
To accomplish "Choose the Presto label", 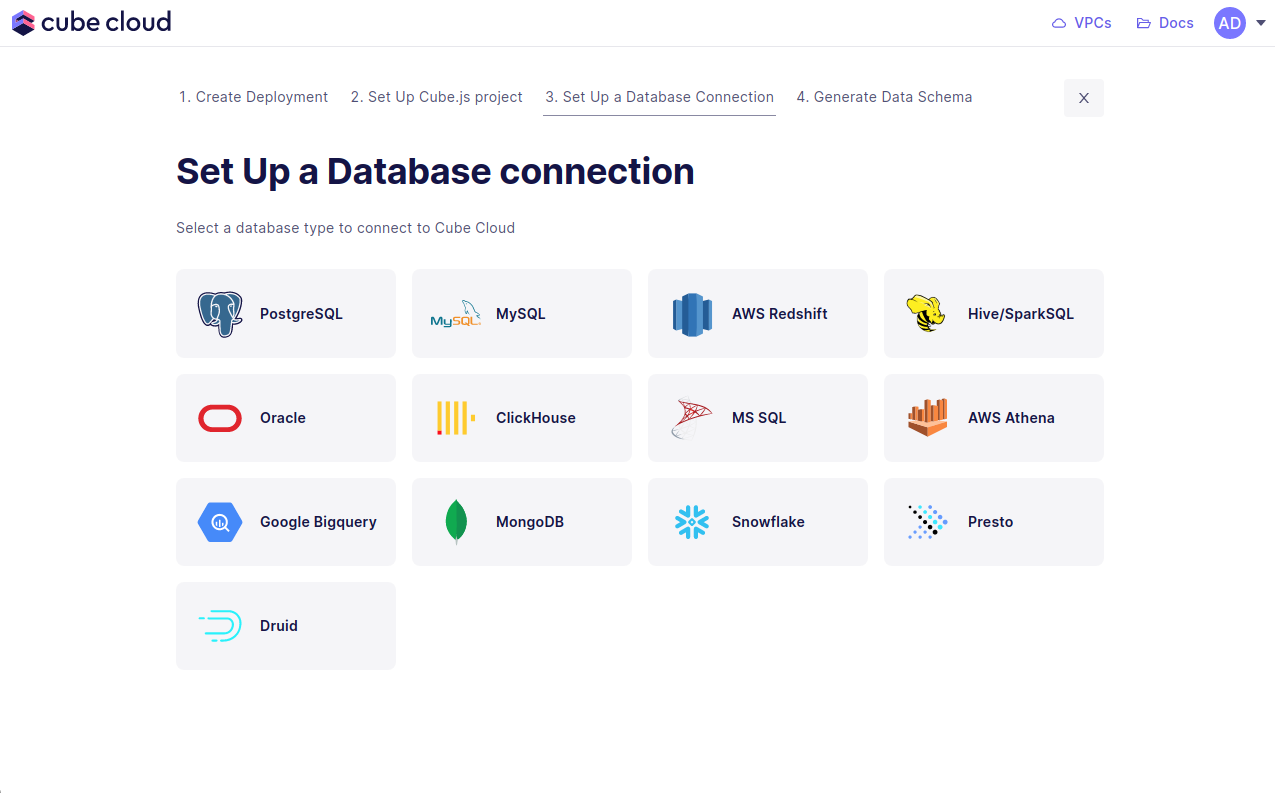I will pyautogui.click(x=991, y=522).
